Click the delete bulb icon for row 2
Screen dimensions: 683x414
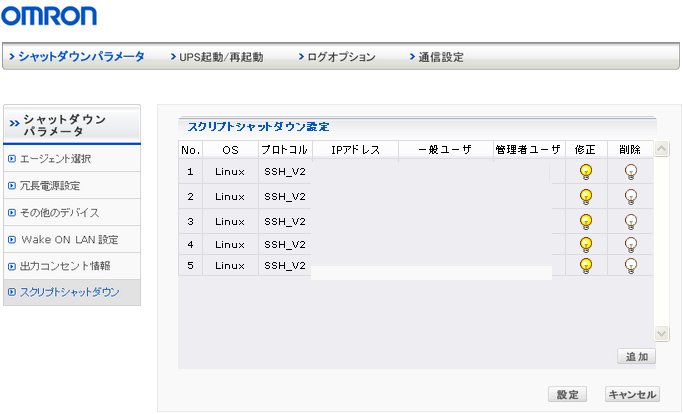[631, 196]
